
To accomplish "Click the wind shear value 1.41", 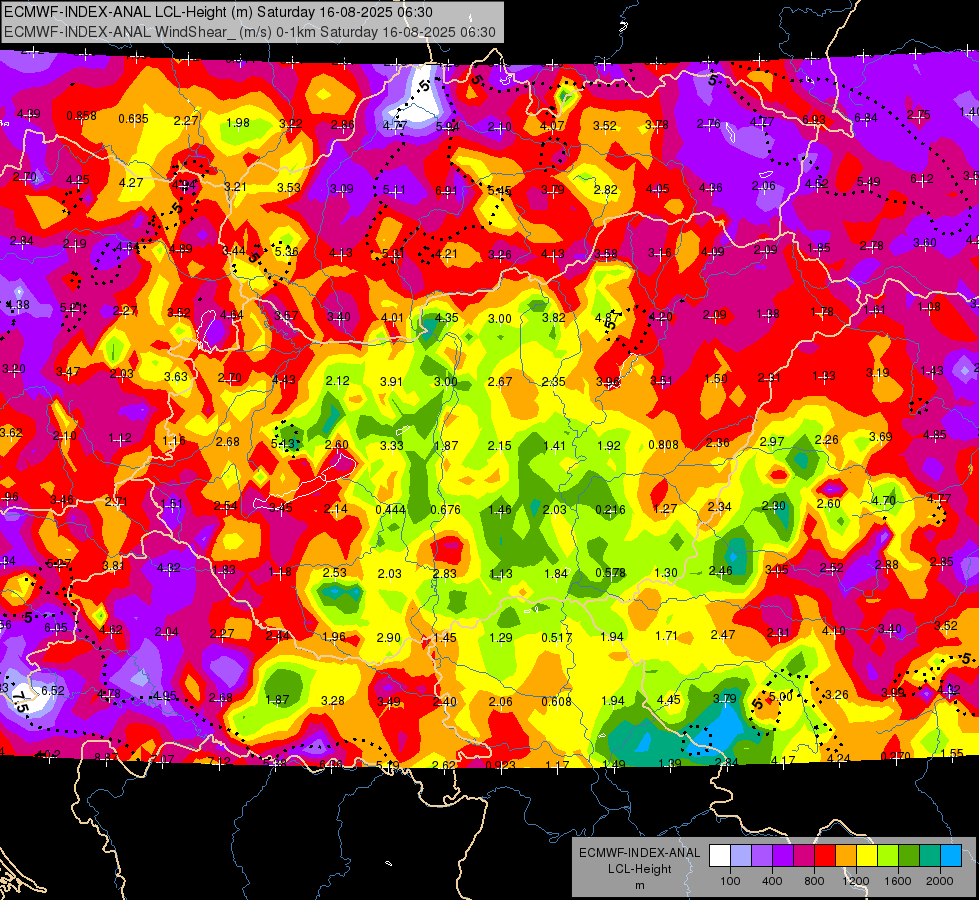I will coord(554,446).
